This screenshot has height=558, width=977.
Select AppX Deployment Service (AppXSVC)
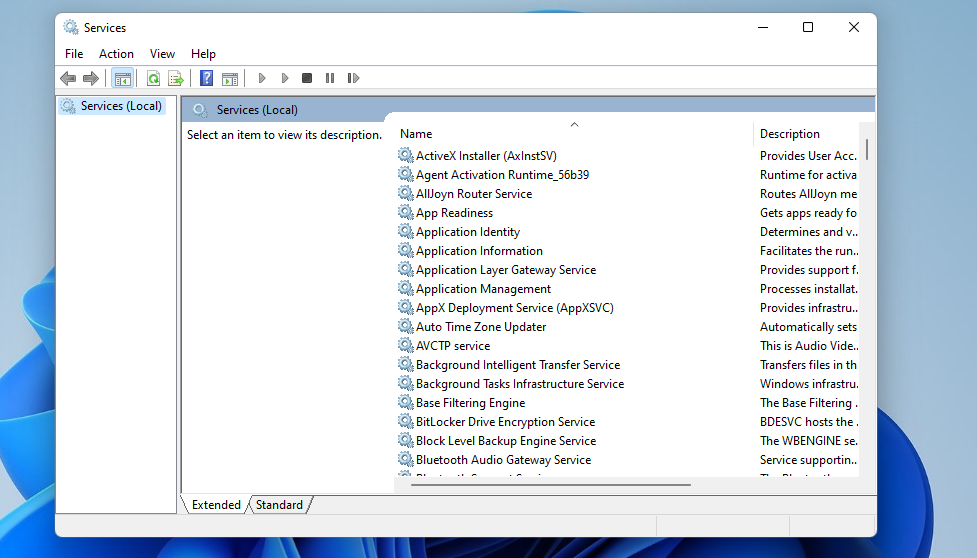pyautogui.click(x=515, y=308)
